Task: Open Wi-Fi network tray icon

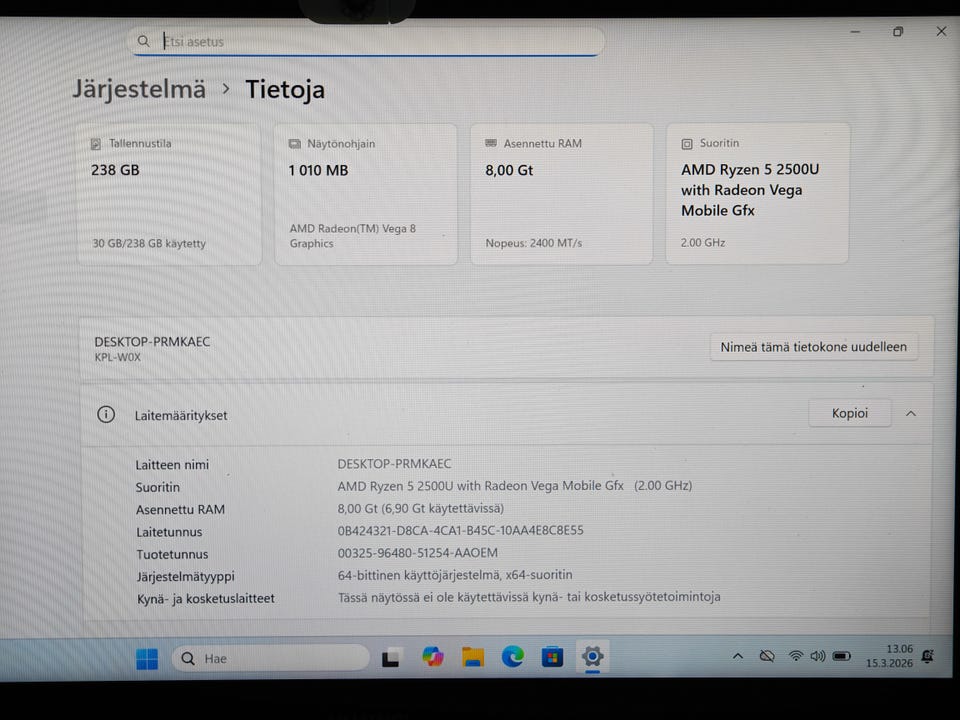Action: point(795,656)
